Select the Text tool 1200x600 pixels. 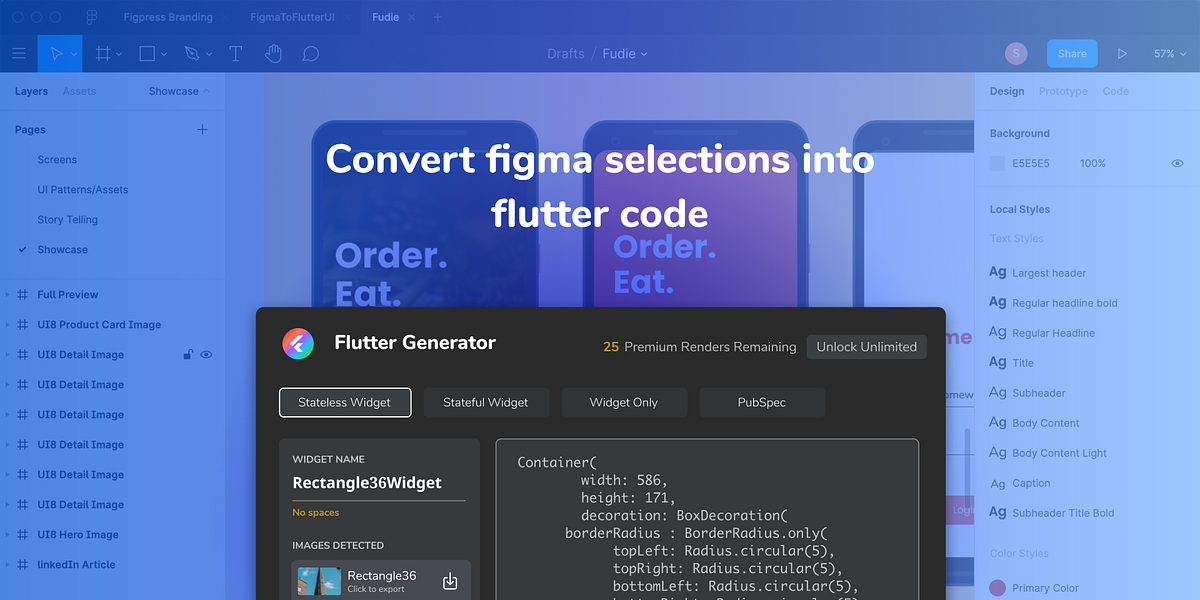tap(235, 53)
